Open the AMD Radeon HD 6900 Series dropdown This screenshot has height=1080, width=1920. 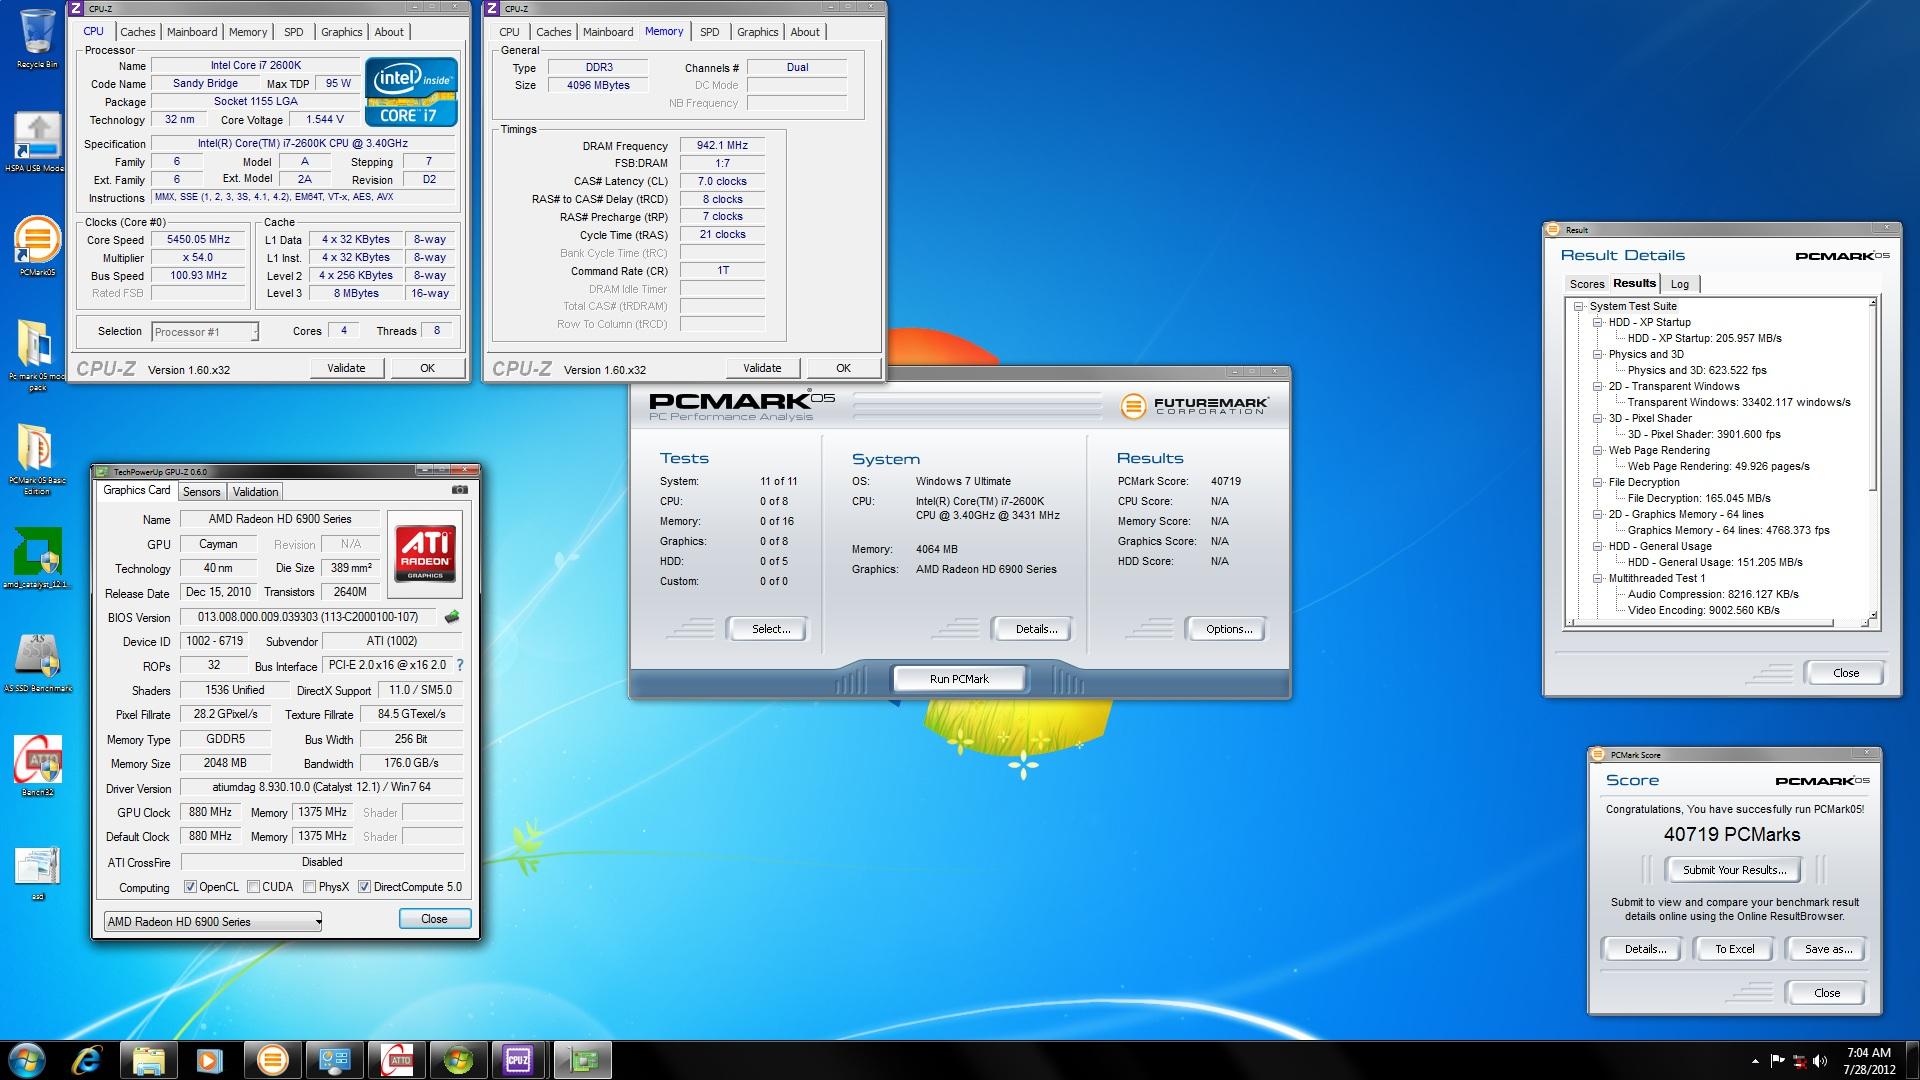[x=213, y=921]
